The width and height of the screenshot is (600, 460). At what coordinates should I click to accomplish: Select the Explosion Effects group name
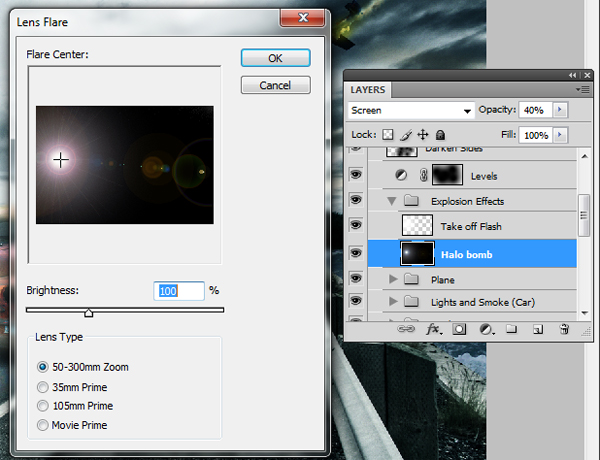[x=467, y=201]
